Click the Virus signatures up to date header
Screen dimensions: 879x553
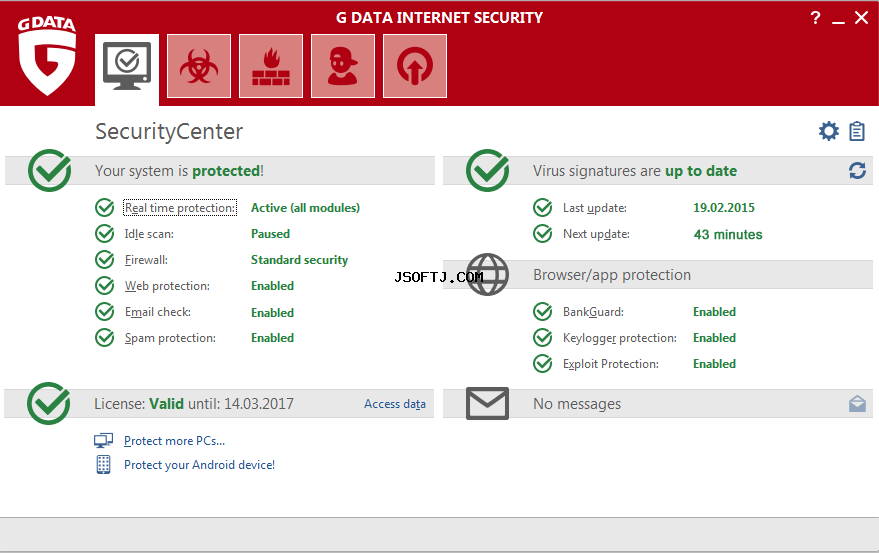[635, 171]
